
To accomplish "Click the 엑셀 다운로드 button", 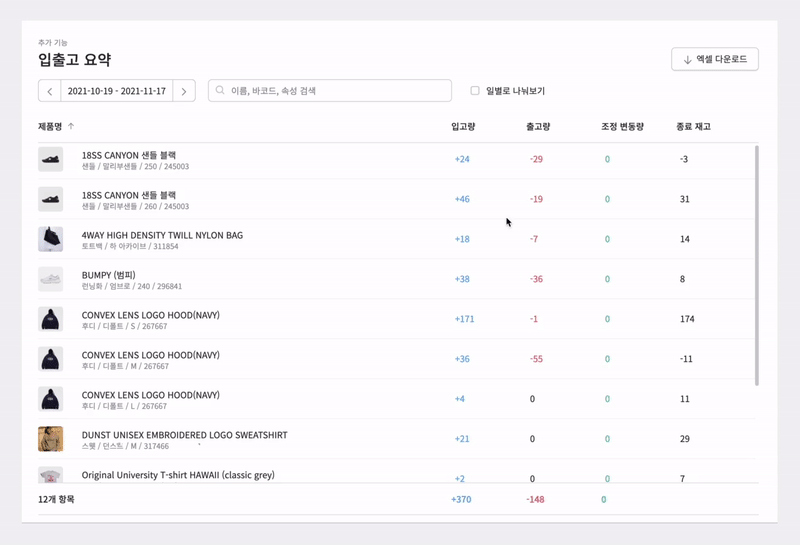I will [x=714, y=60].
